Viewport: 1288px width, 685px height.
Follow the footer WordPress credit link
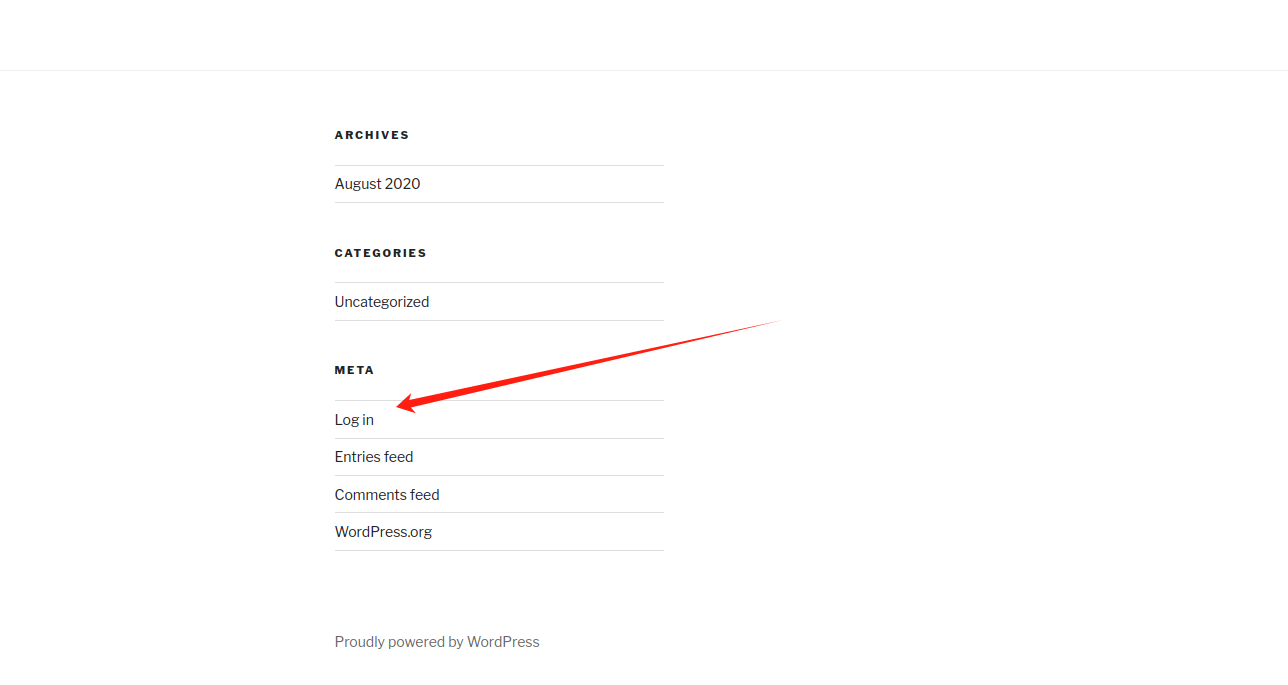coord(436,642)
